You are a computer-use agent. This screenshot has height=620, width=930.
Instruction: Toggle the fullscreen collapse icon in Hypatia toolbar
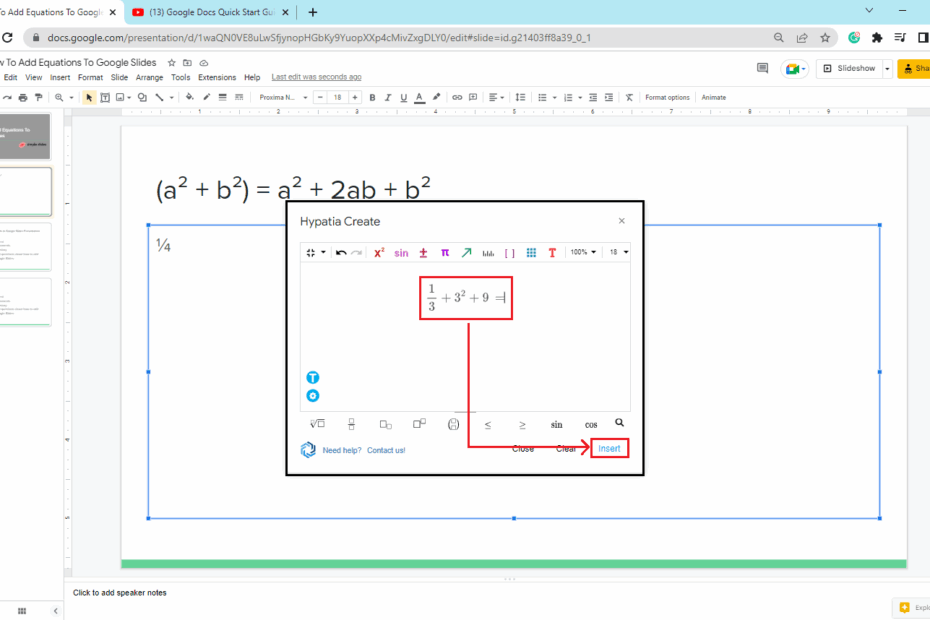(x=311, y=253)
